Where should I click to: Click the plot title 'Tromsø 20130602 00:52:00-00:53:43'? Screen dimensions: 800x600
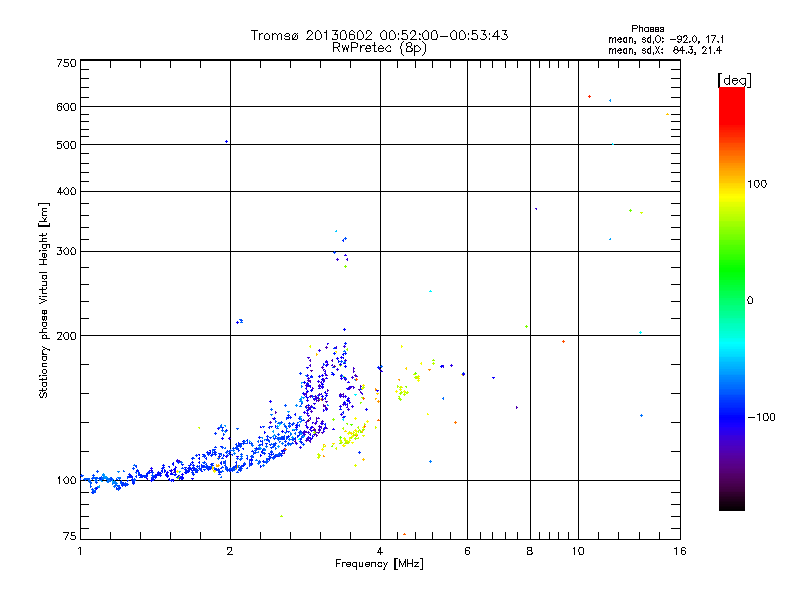379,35
